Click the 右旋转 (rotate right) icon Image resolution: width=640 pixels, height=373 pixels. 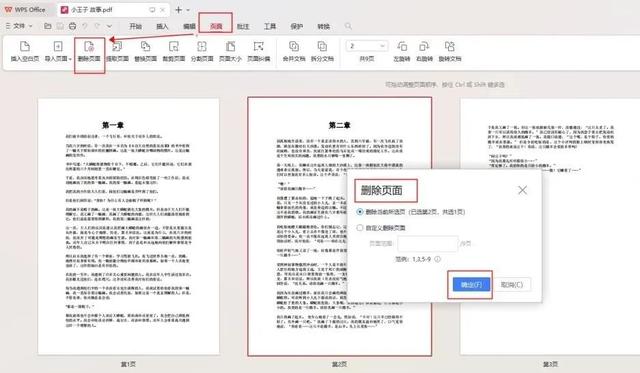424,47
